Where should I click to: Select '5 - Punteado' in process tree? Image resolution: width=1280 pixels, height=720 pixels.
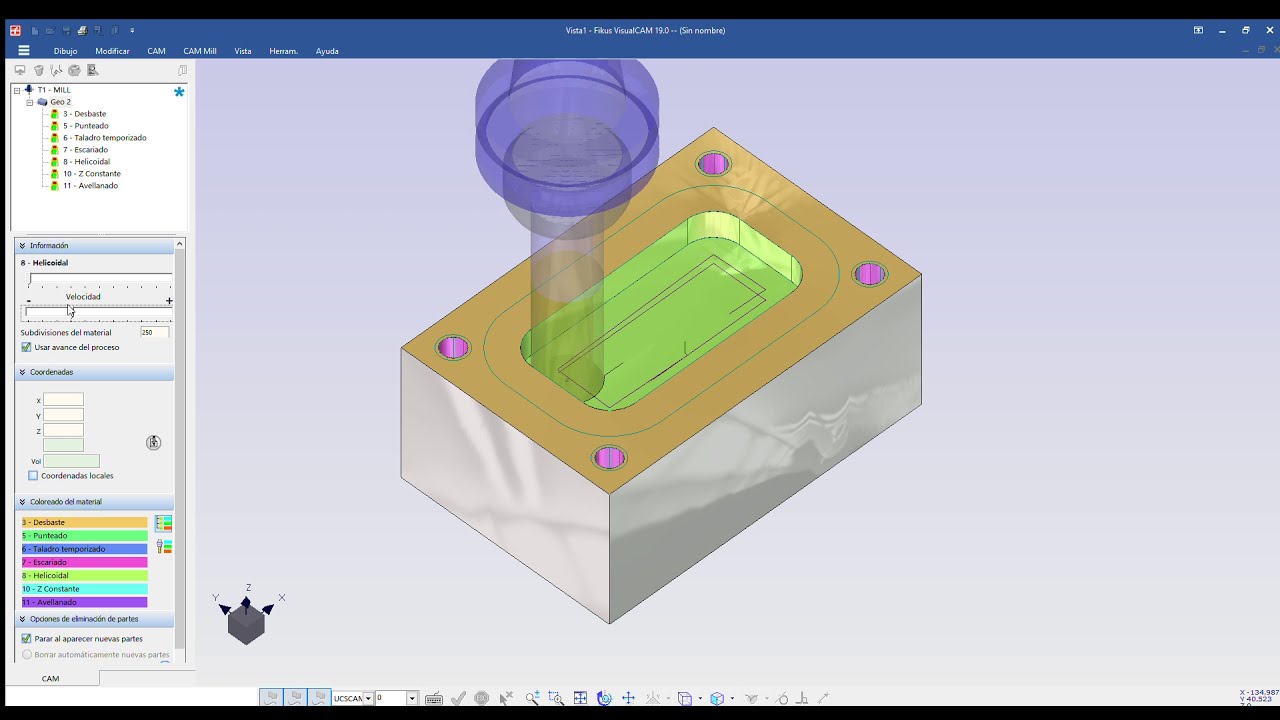86,126
